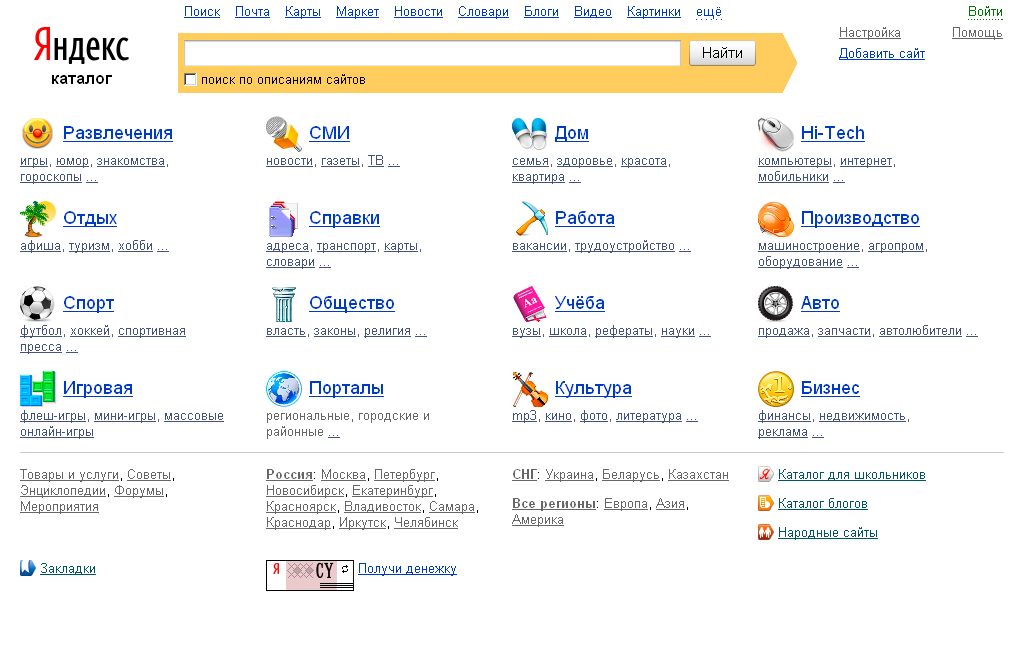Click the icon beside Каталог для школьников
Screen dimensions: 1024x660
(x=765, y=475)
